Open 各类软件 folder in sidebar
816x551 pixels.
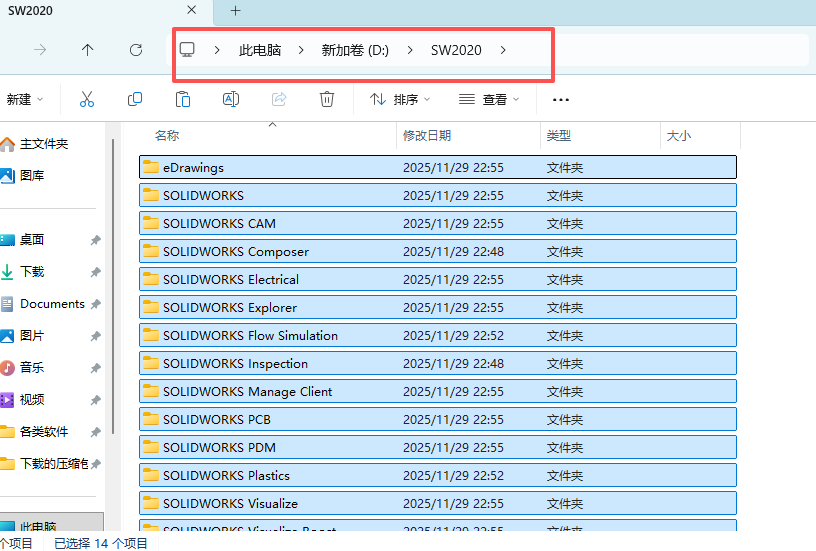44,432
